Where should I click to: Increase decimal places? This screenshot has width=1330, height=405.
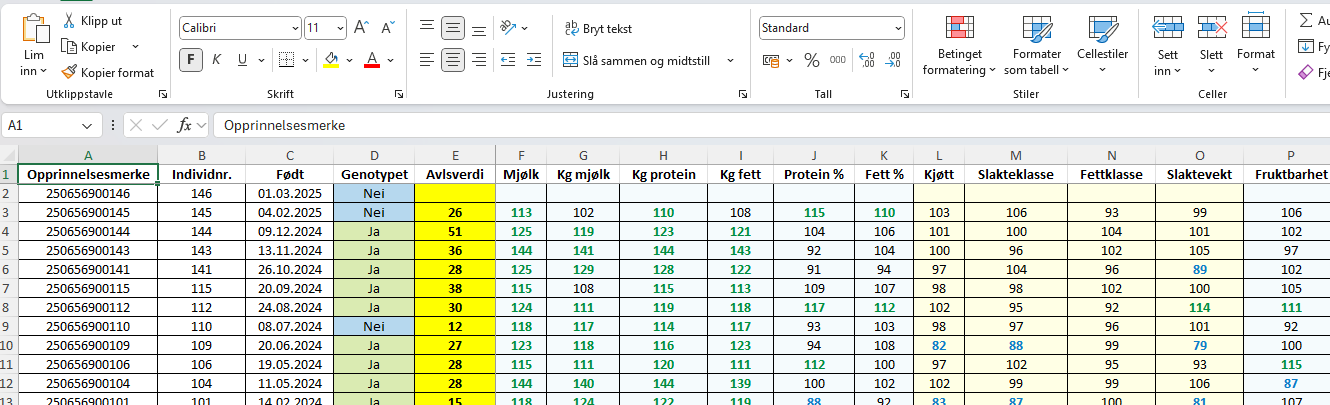pos(866,60)
